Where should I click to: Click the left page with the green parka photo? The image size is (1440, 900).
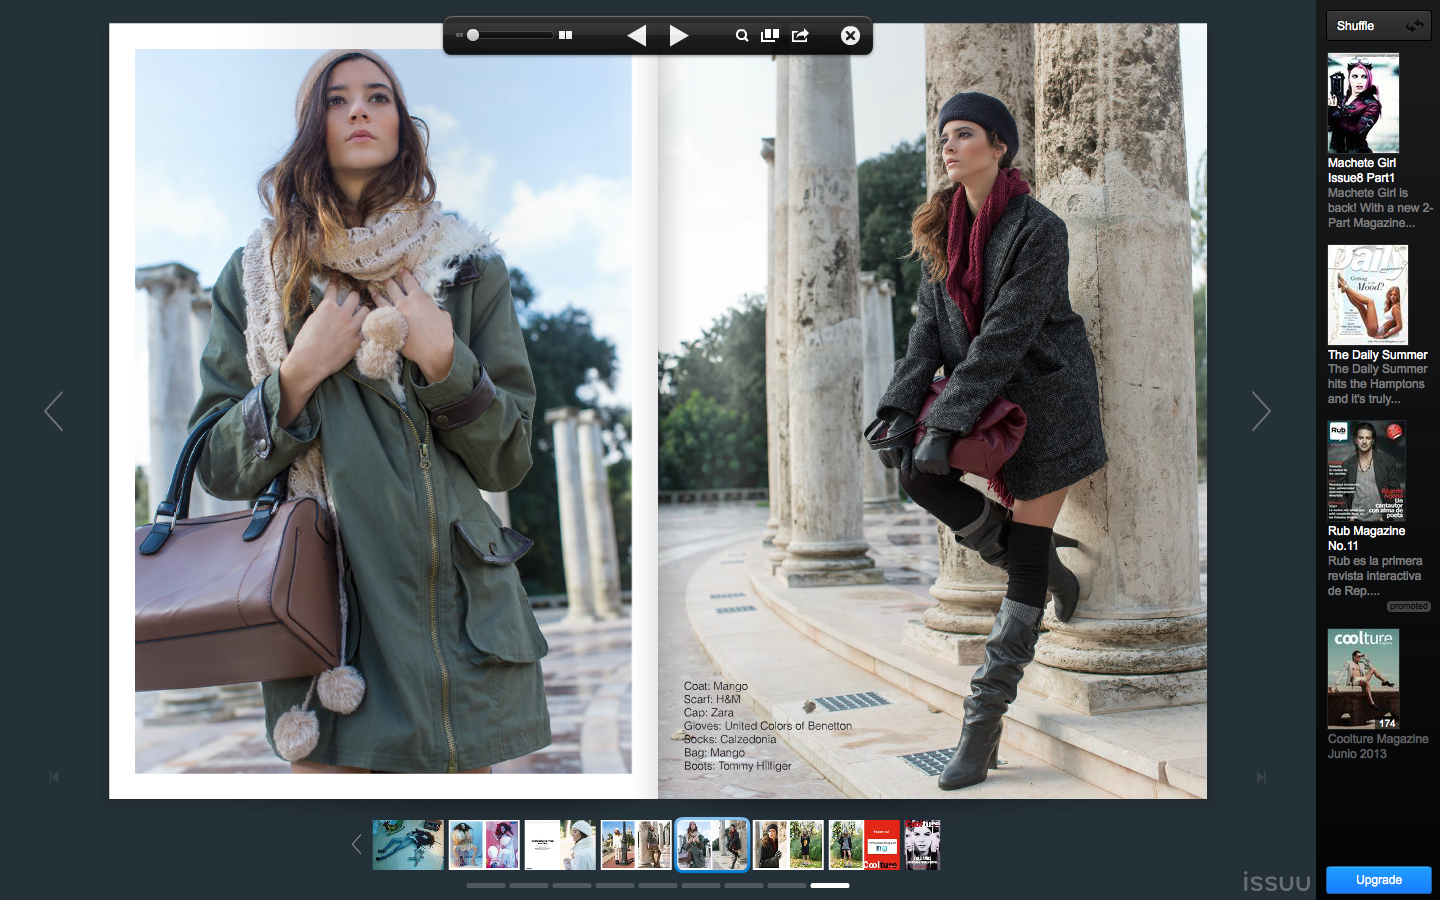click(383, 411)
